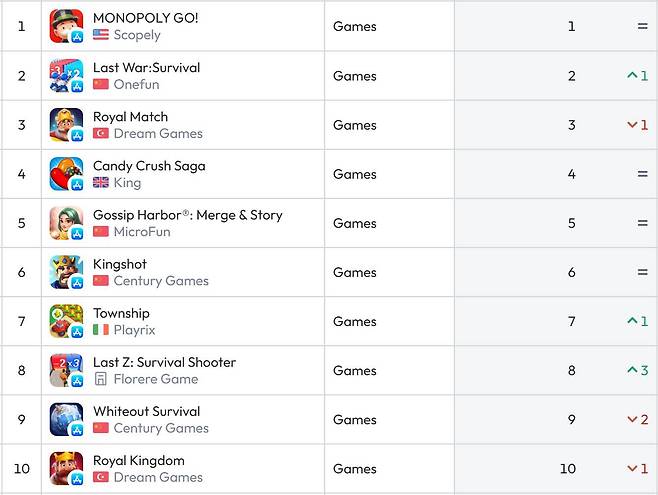
Task: Click the Candy Crush Saga app icon
Action: [66, 174]
